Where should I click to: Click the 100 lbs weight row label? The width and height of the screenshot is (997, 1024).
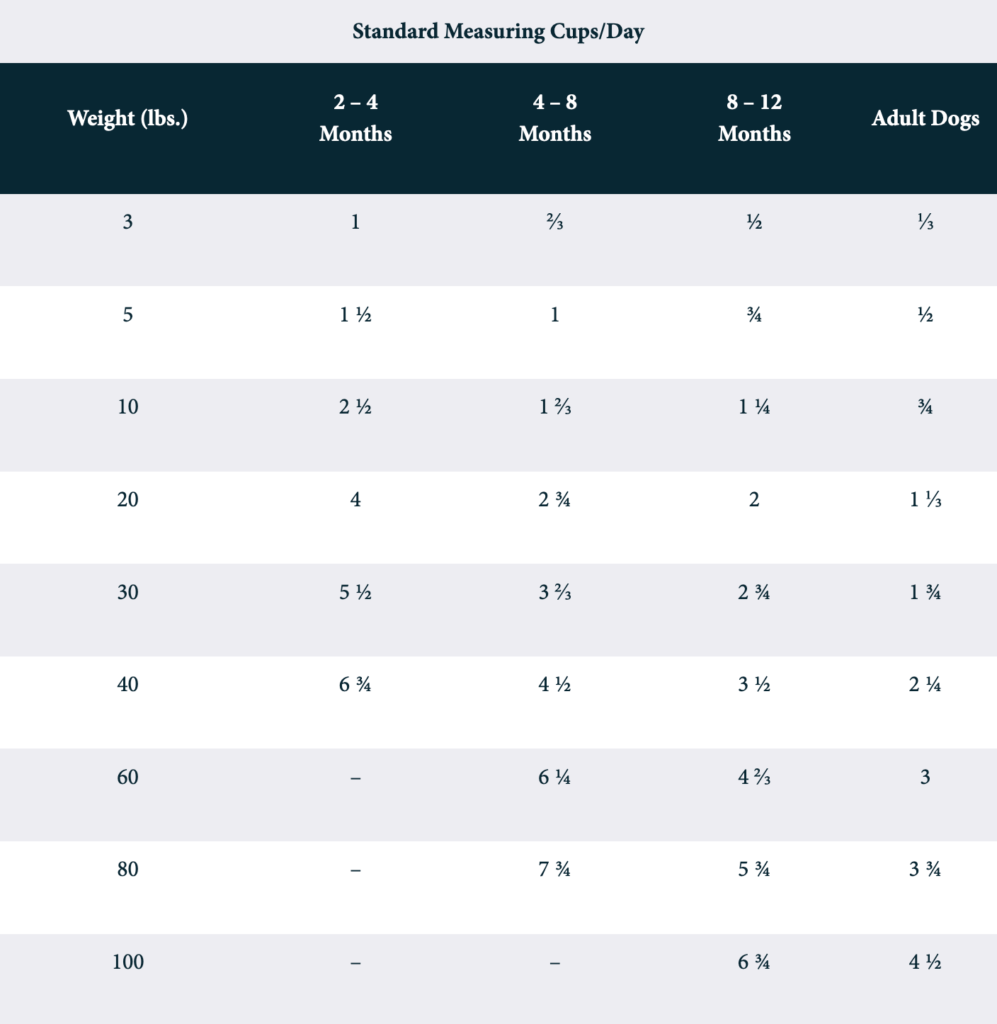click(128, 962)
